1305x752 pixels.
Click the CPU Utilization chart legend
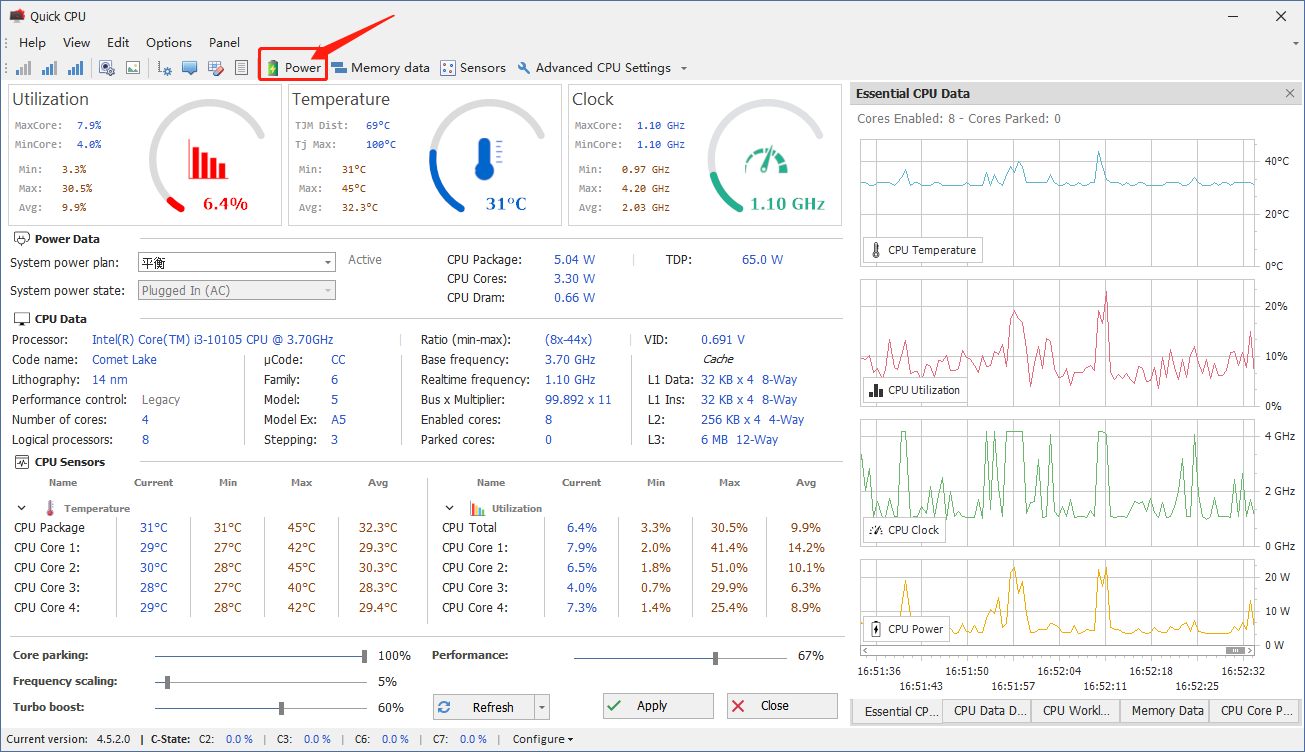point(915,390)
